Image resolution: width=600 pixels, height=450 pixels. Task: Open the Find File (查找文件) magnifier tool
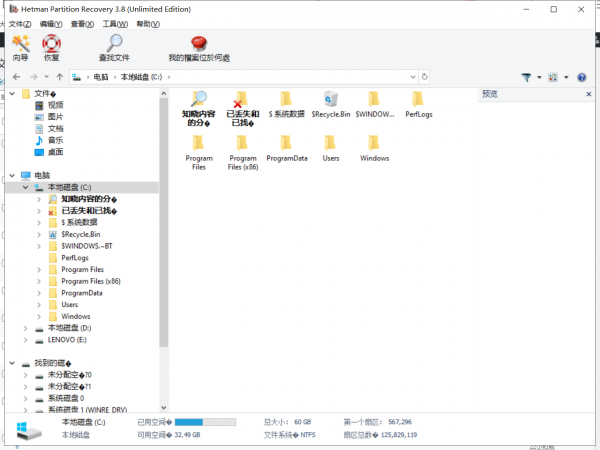point(114,48)
